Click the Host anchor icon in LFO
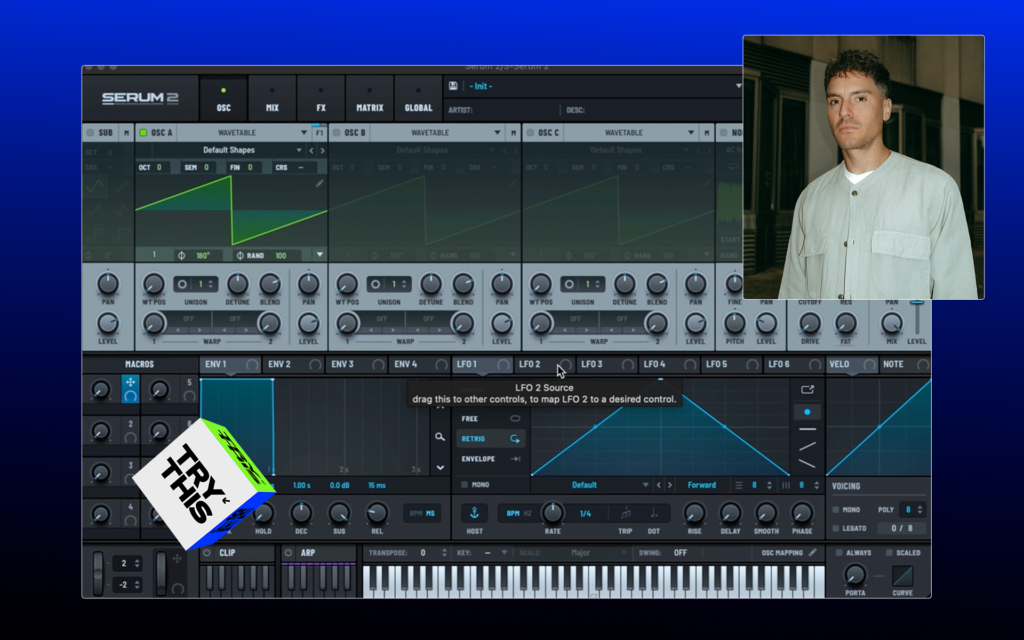The image size is (1024, 640). 474,512
